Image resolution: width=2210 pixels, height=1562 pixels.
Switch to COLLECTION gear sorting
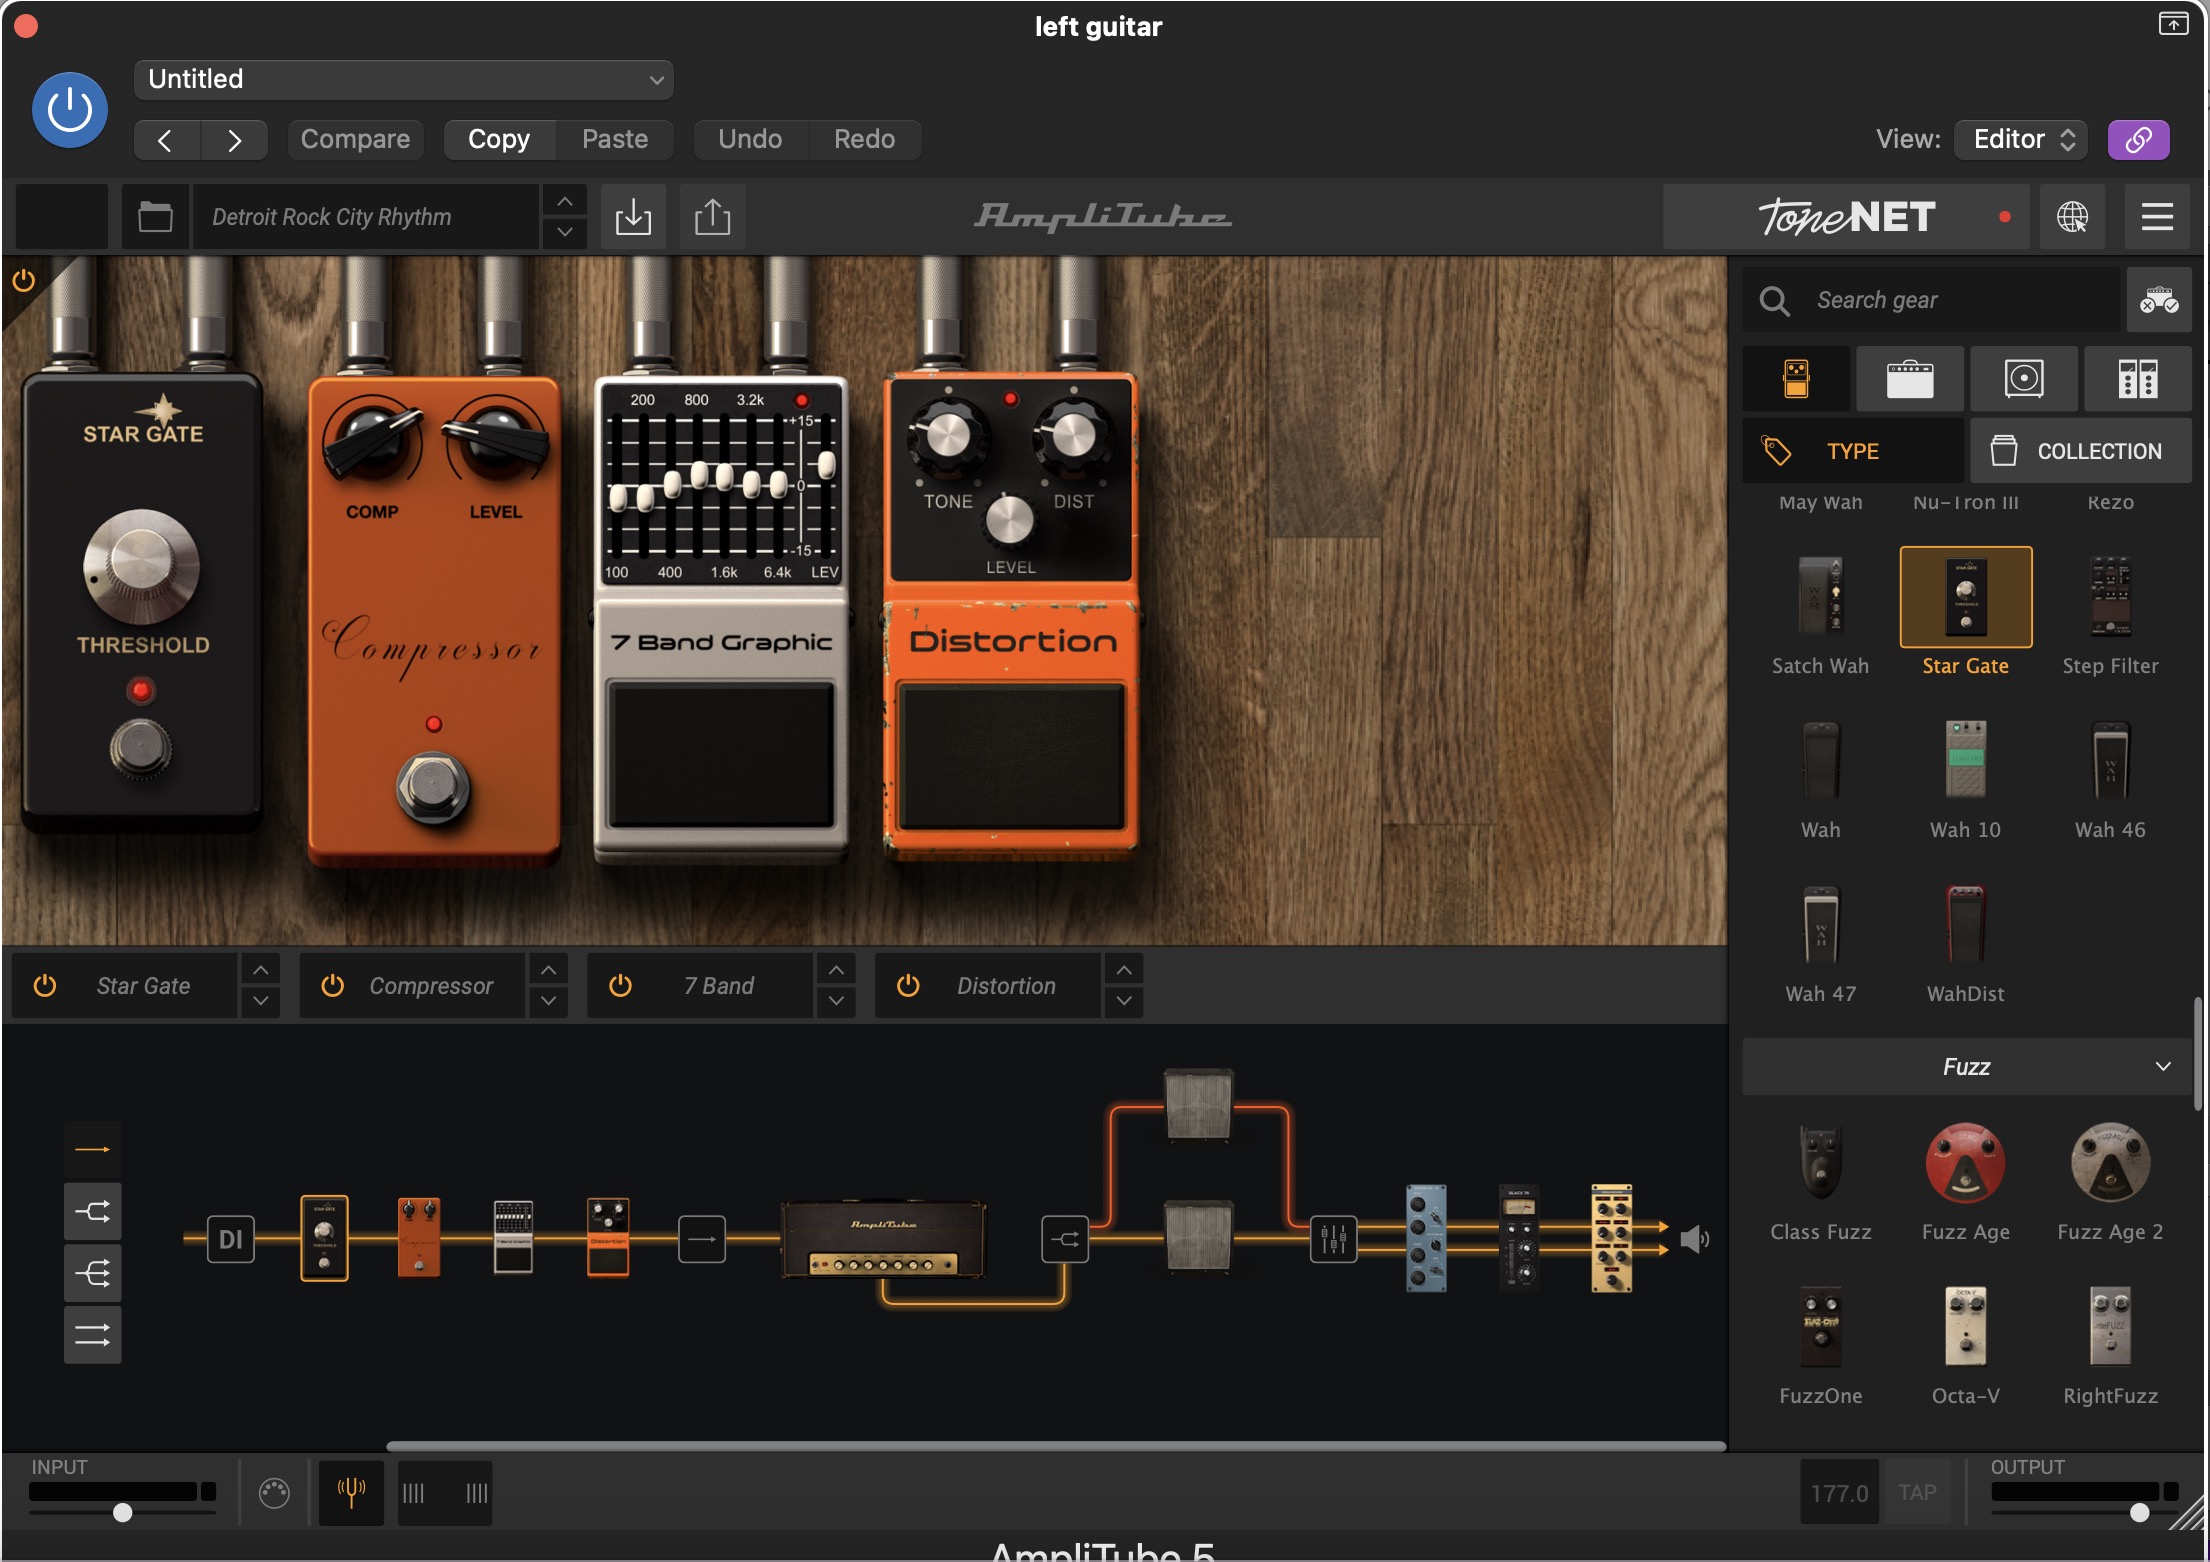[x=2081, y=451]
